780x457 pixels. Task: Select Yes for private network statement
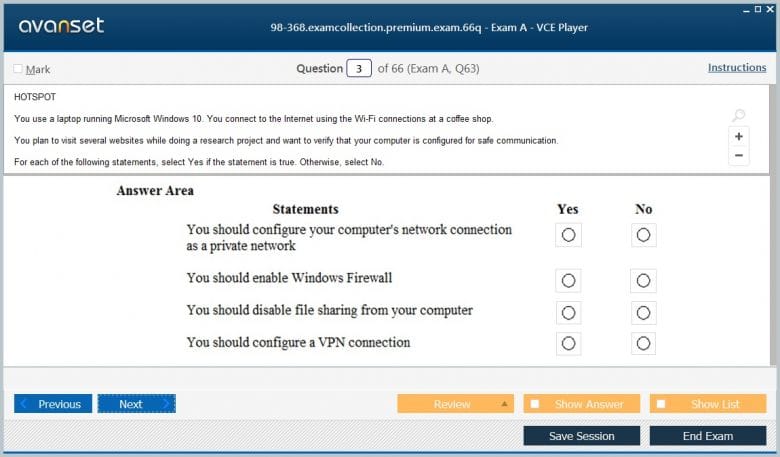pos(568,235)
